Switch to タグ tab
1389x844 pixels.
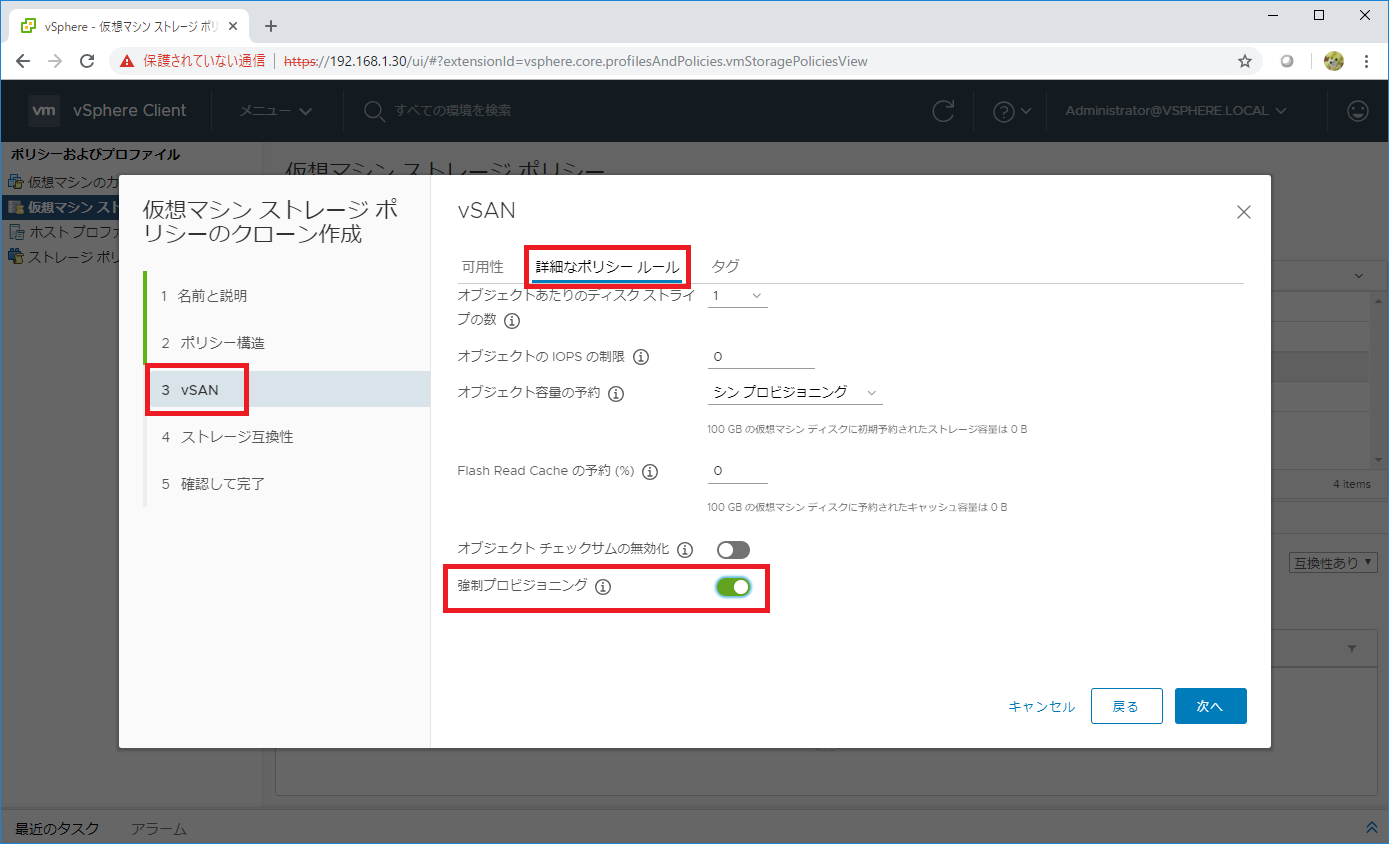tap(725, 267)
